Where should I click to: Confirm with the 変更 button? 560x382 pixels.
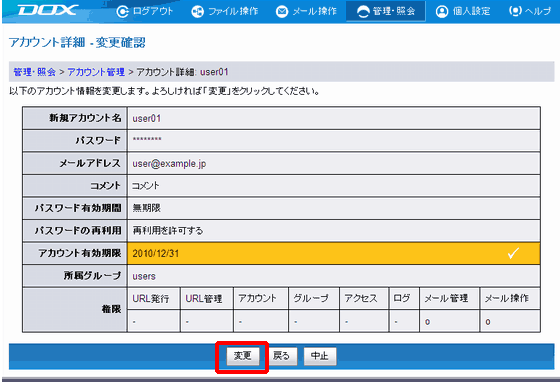[x=243, y=356]
